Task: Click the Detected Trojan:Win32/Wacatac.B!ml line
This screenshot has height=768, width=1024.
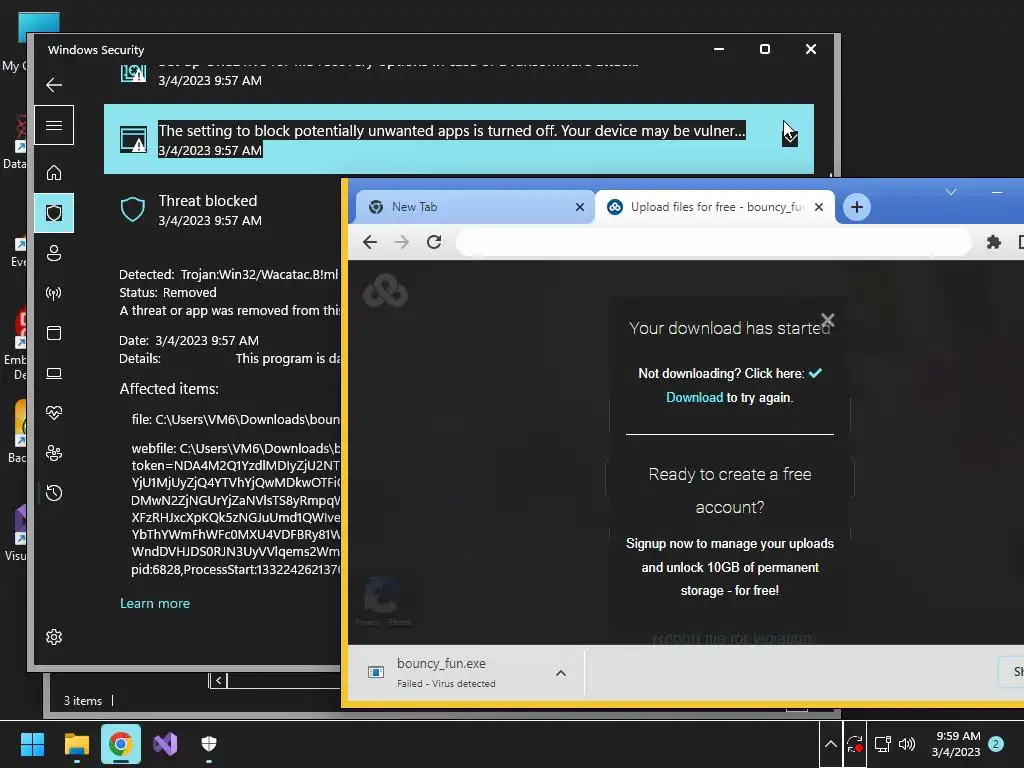Action: (x=229, y=274)
